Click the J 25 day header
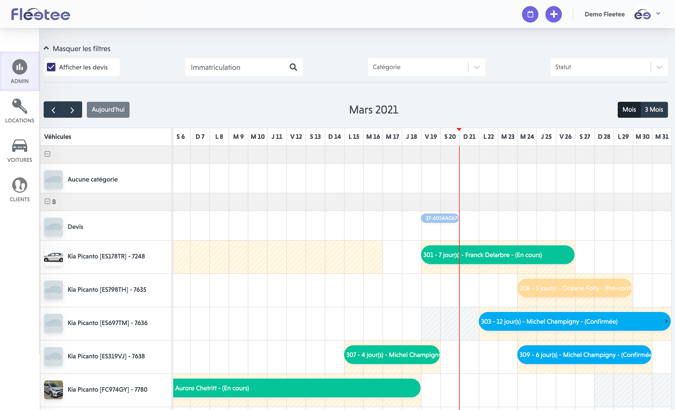The image size is (675, 410). point(546,137)
